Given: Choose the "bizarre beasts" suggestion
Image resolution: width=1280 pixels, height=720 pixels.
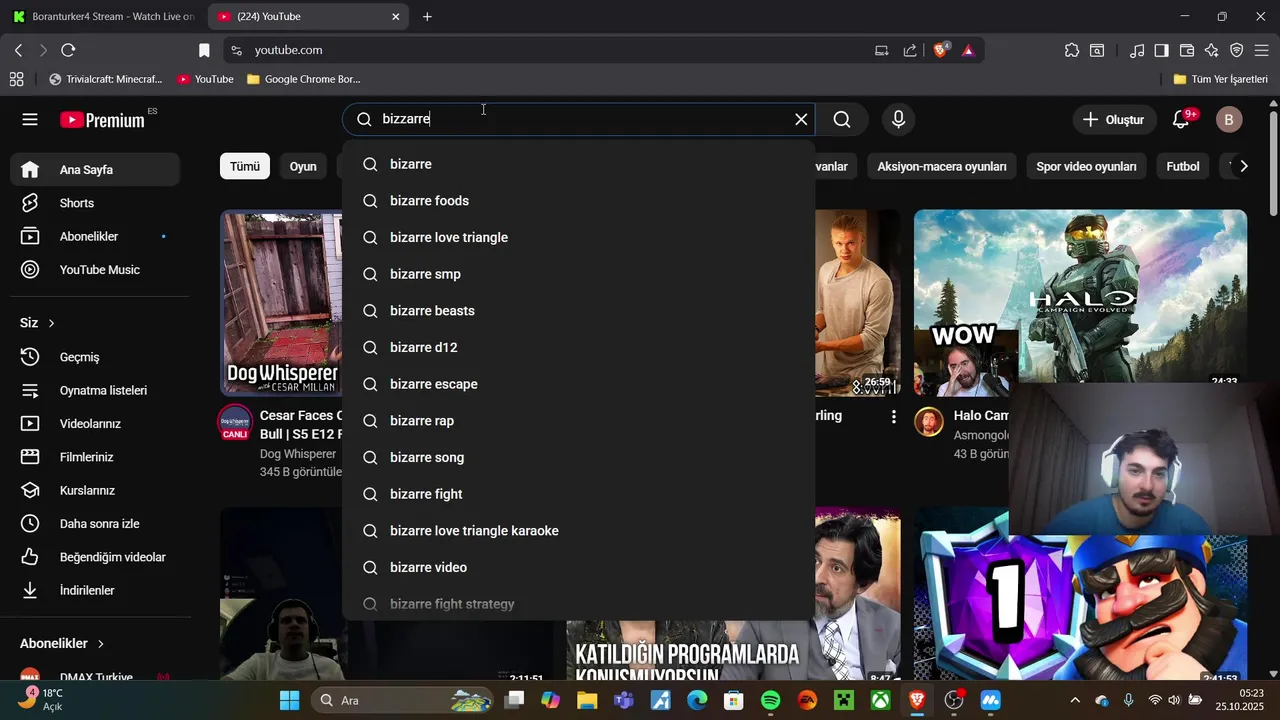Looking at the screenshot, I should (578, 311).
